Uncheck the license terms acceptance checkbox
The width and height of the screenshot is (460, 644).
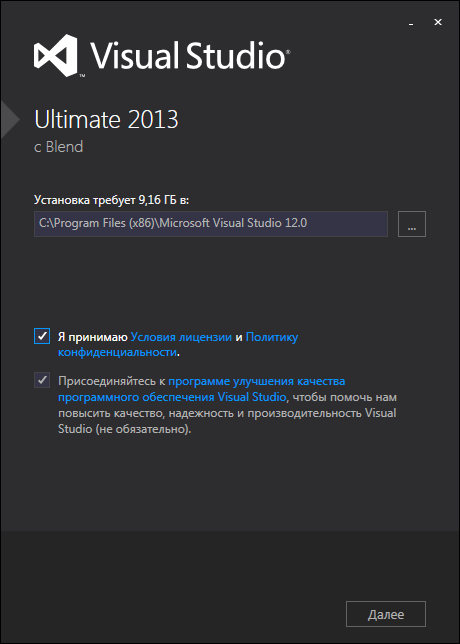(42, 336)
